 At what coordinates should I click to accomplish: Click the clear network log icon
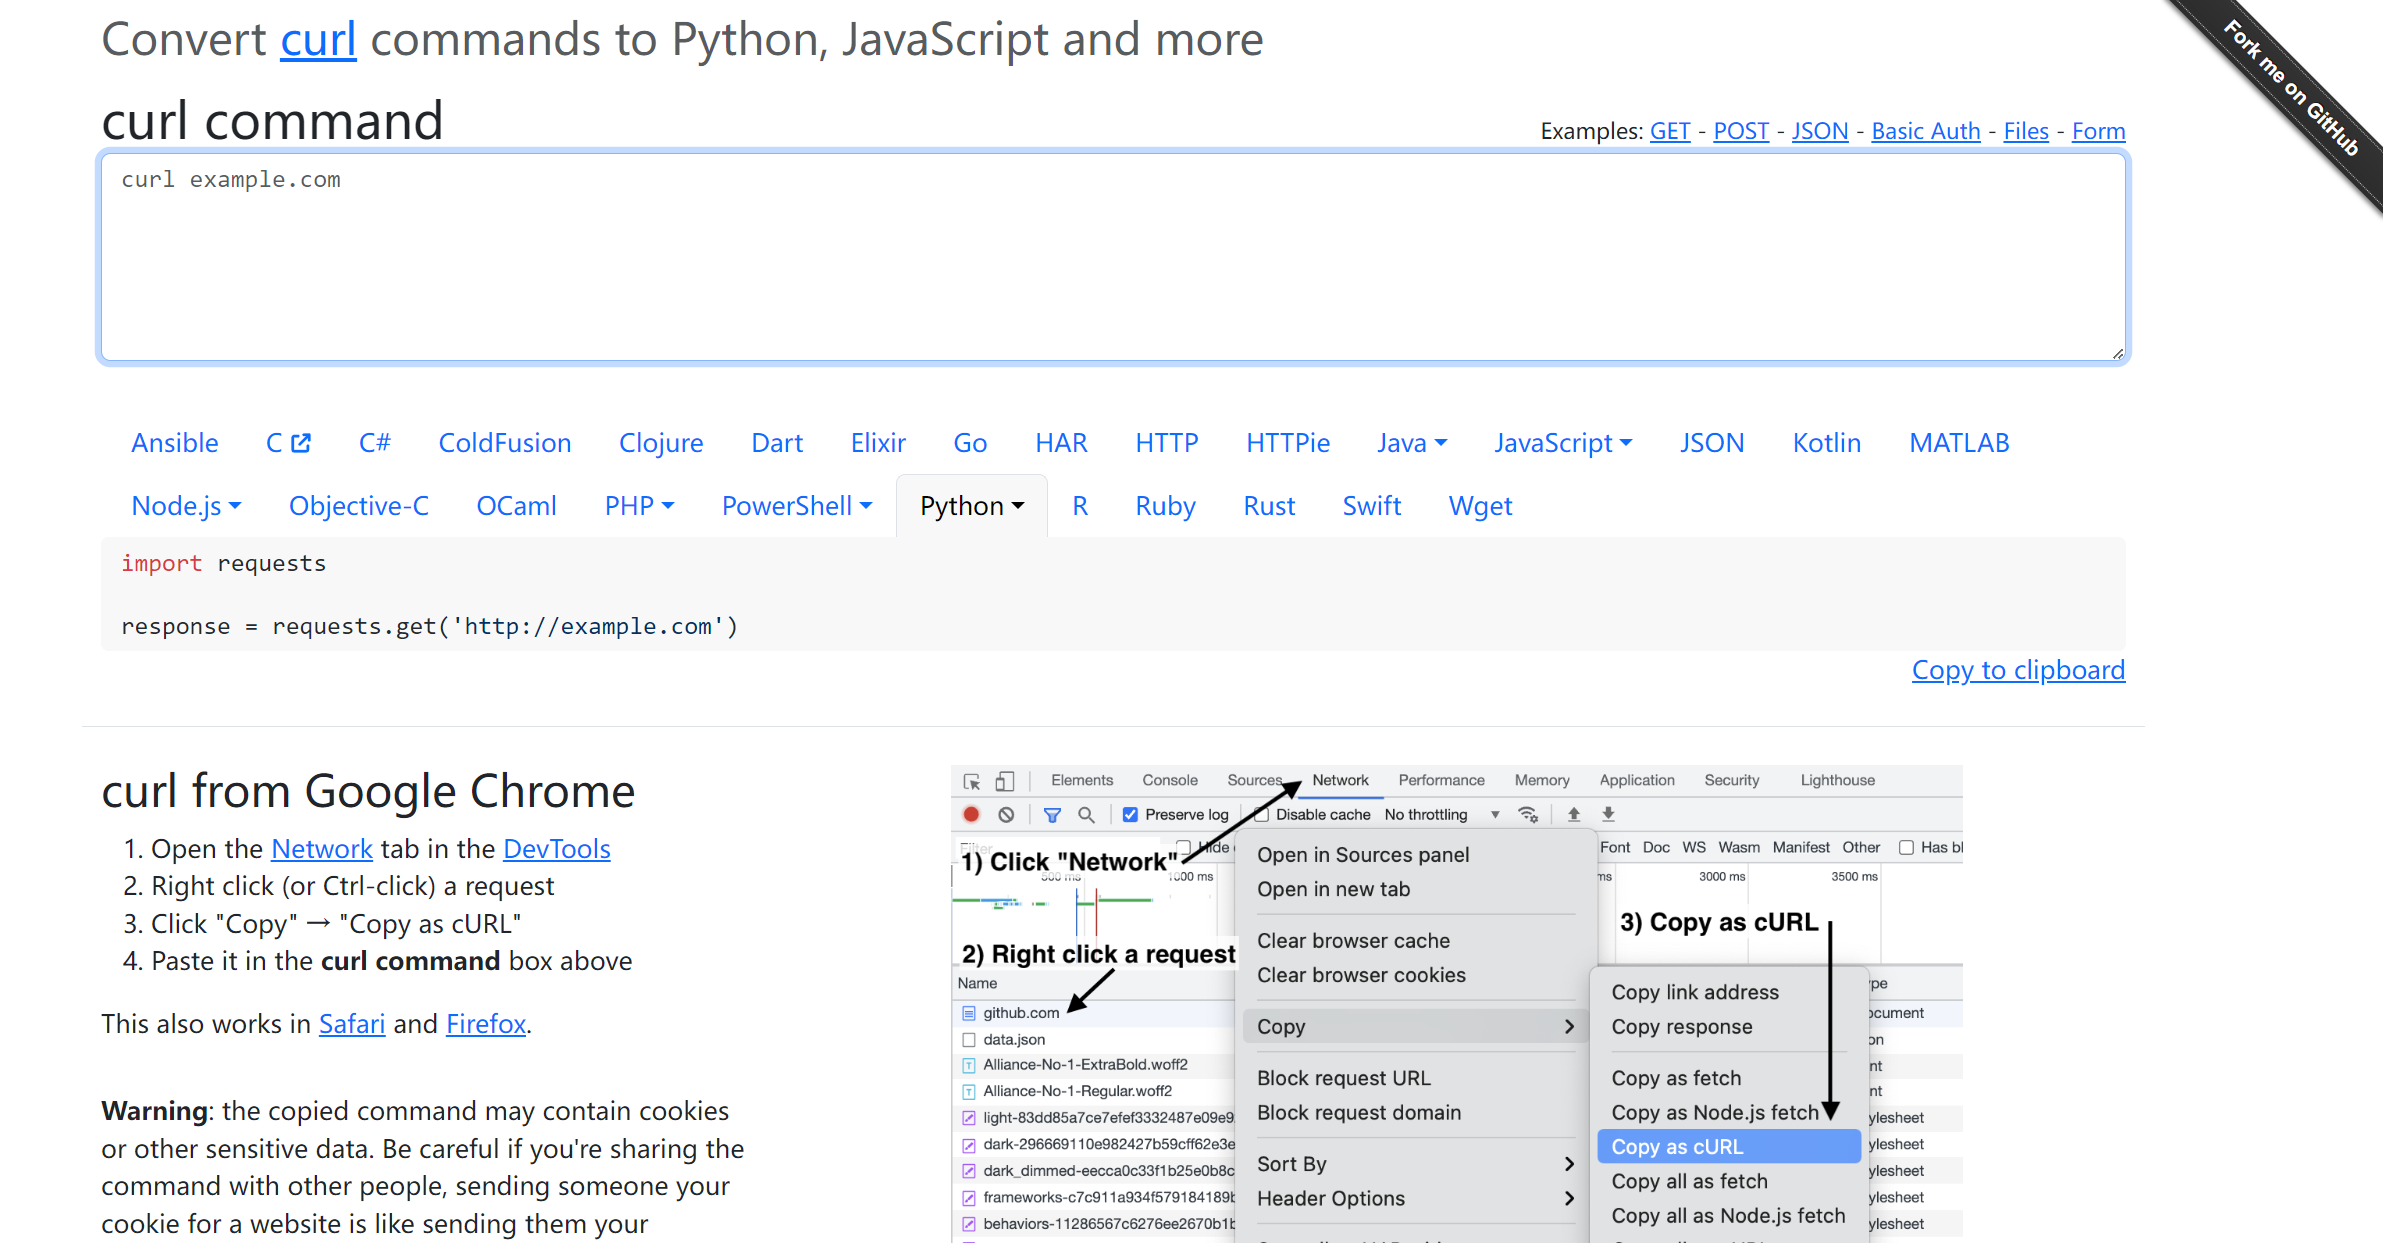coord(1006,814)
